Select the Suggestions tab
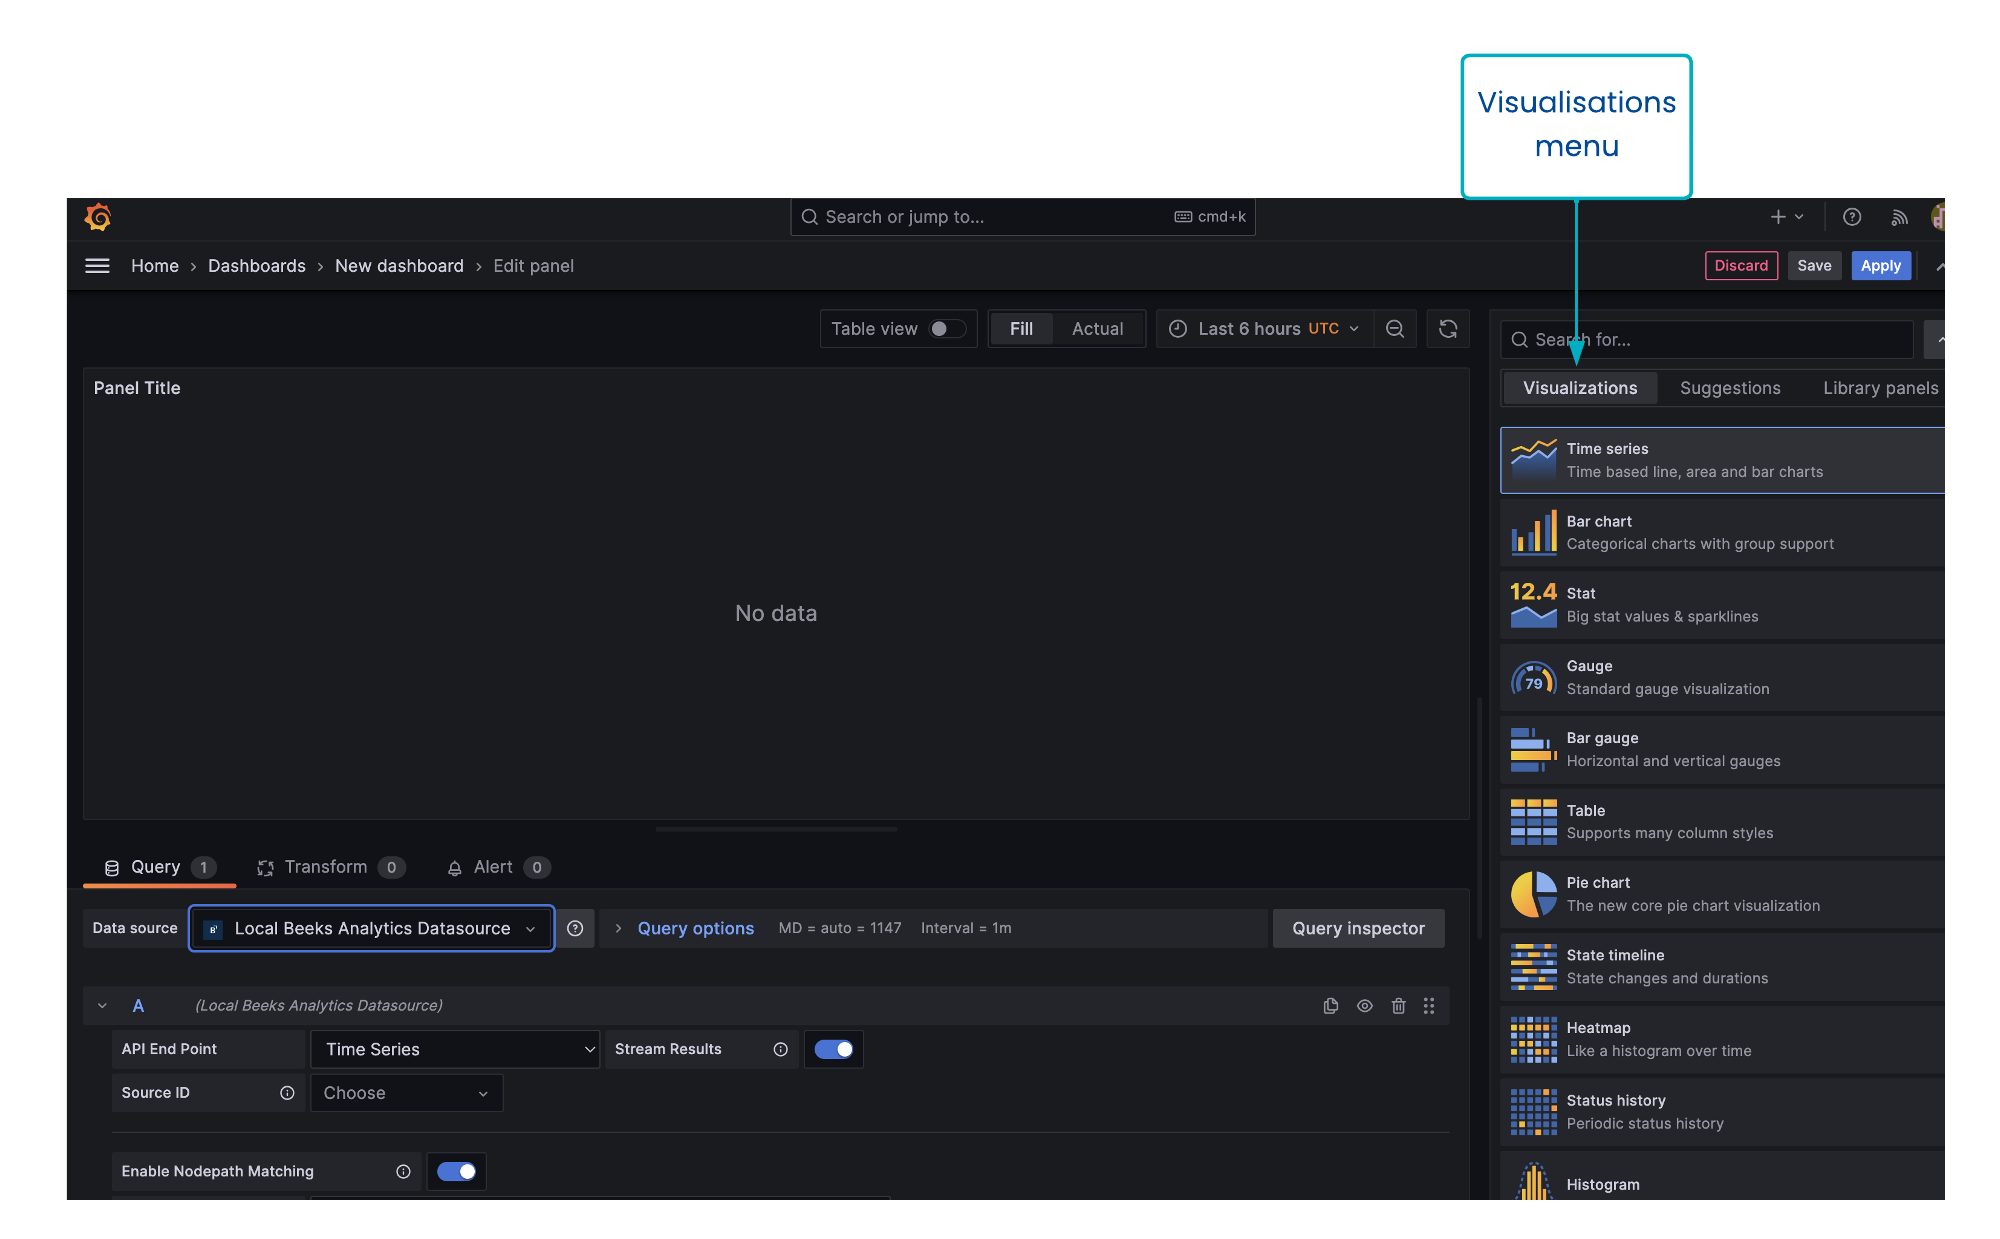This screenshot has width=2000, height=1239. (x=1730, y=388)
